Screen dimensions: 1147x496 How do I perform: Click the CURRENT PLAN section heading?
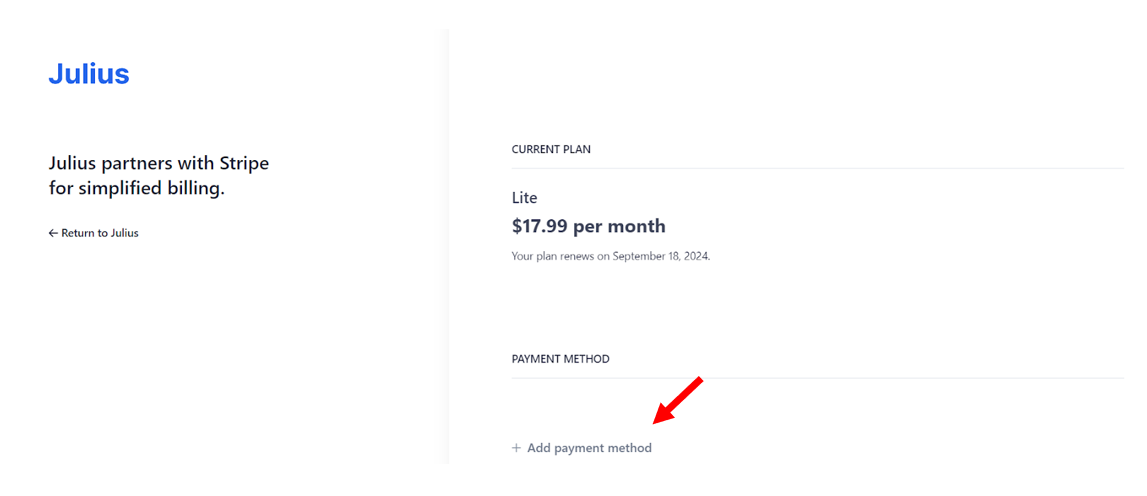point(551,149)
